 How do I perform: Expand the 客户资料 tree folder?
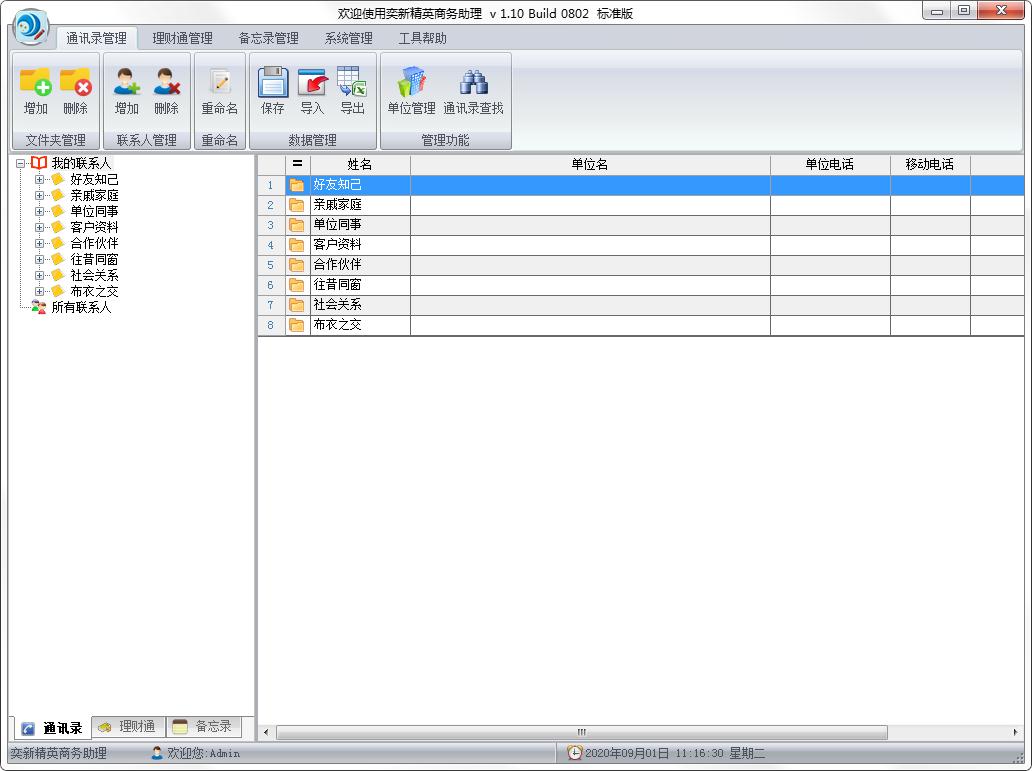(x=40, y=228)
